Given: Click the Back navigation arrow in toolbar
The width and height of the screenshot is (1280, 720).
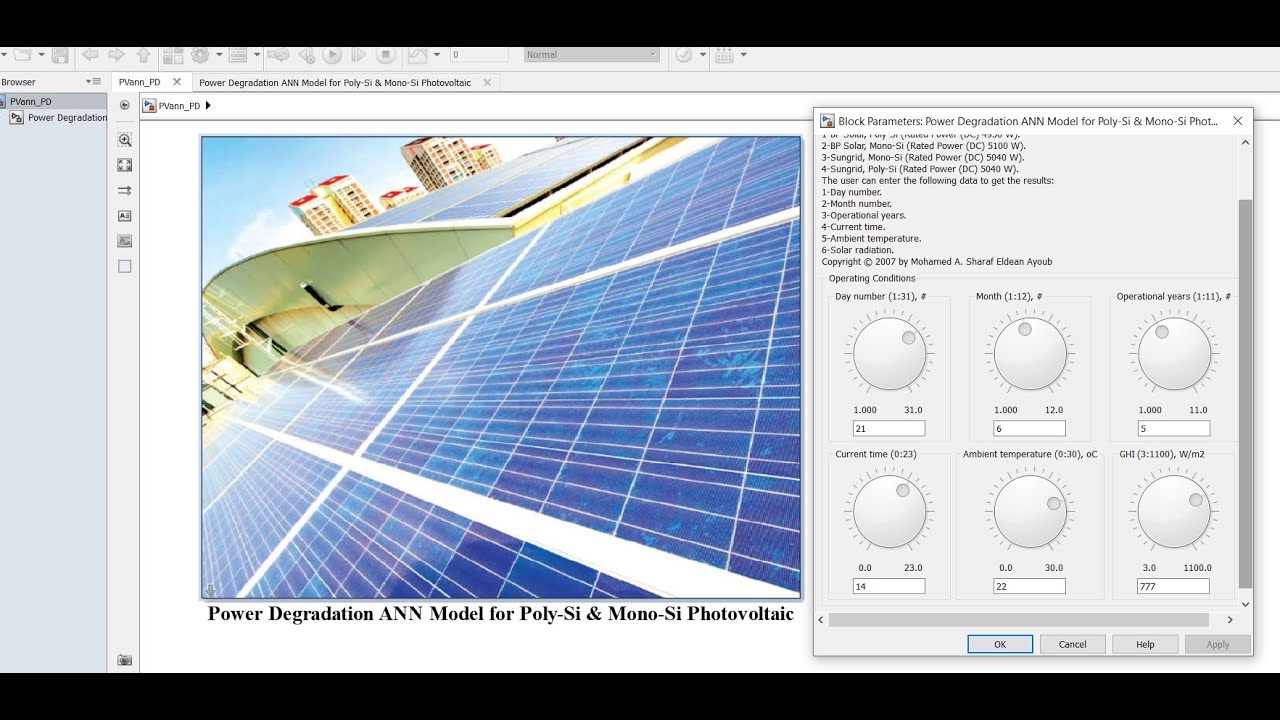Looking at the screenshot, I should point(90,55).
